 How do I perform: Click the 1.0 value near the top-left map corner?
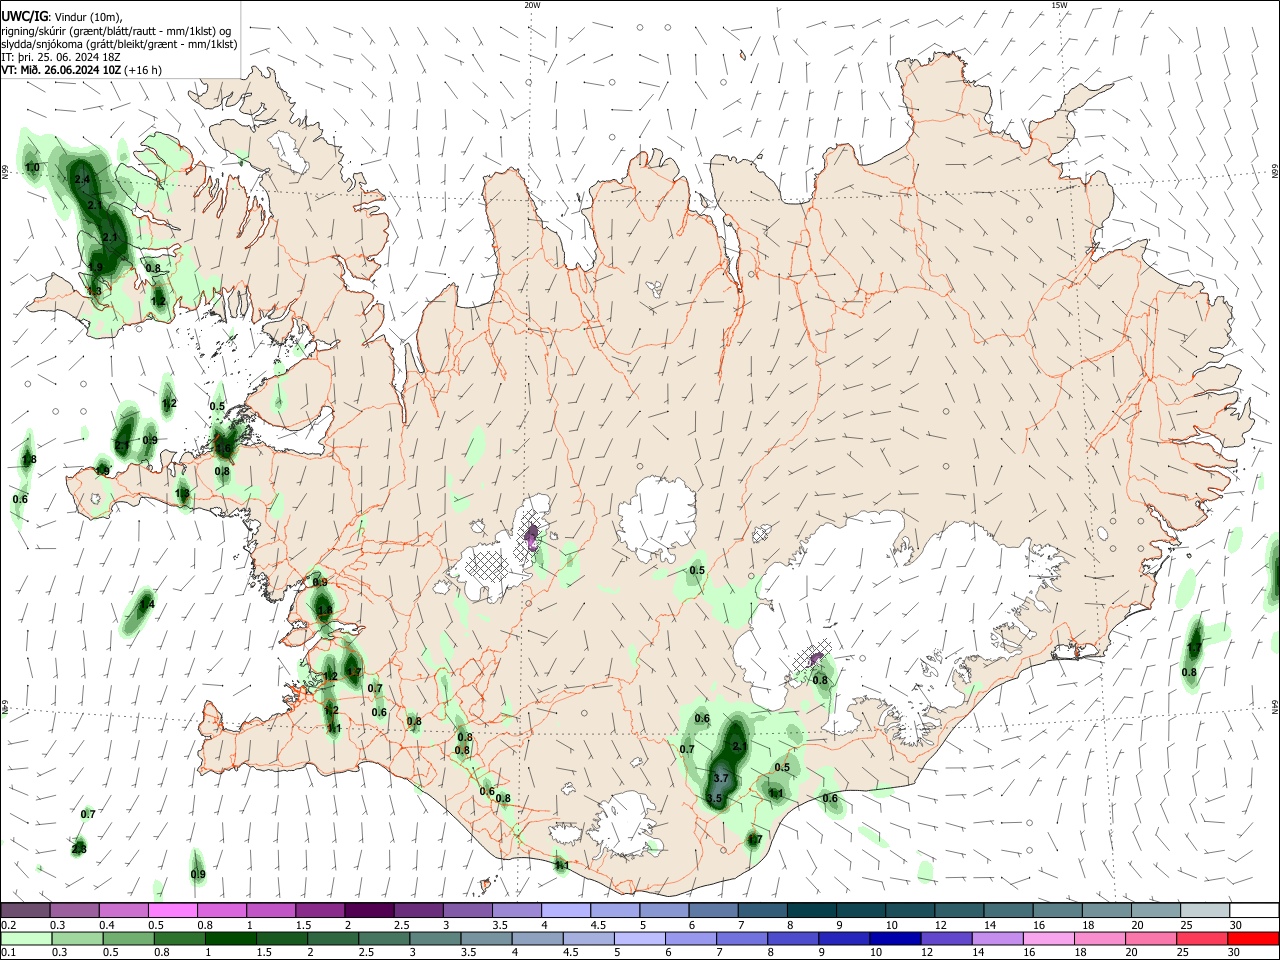[32, 167]
